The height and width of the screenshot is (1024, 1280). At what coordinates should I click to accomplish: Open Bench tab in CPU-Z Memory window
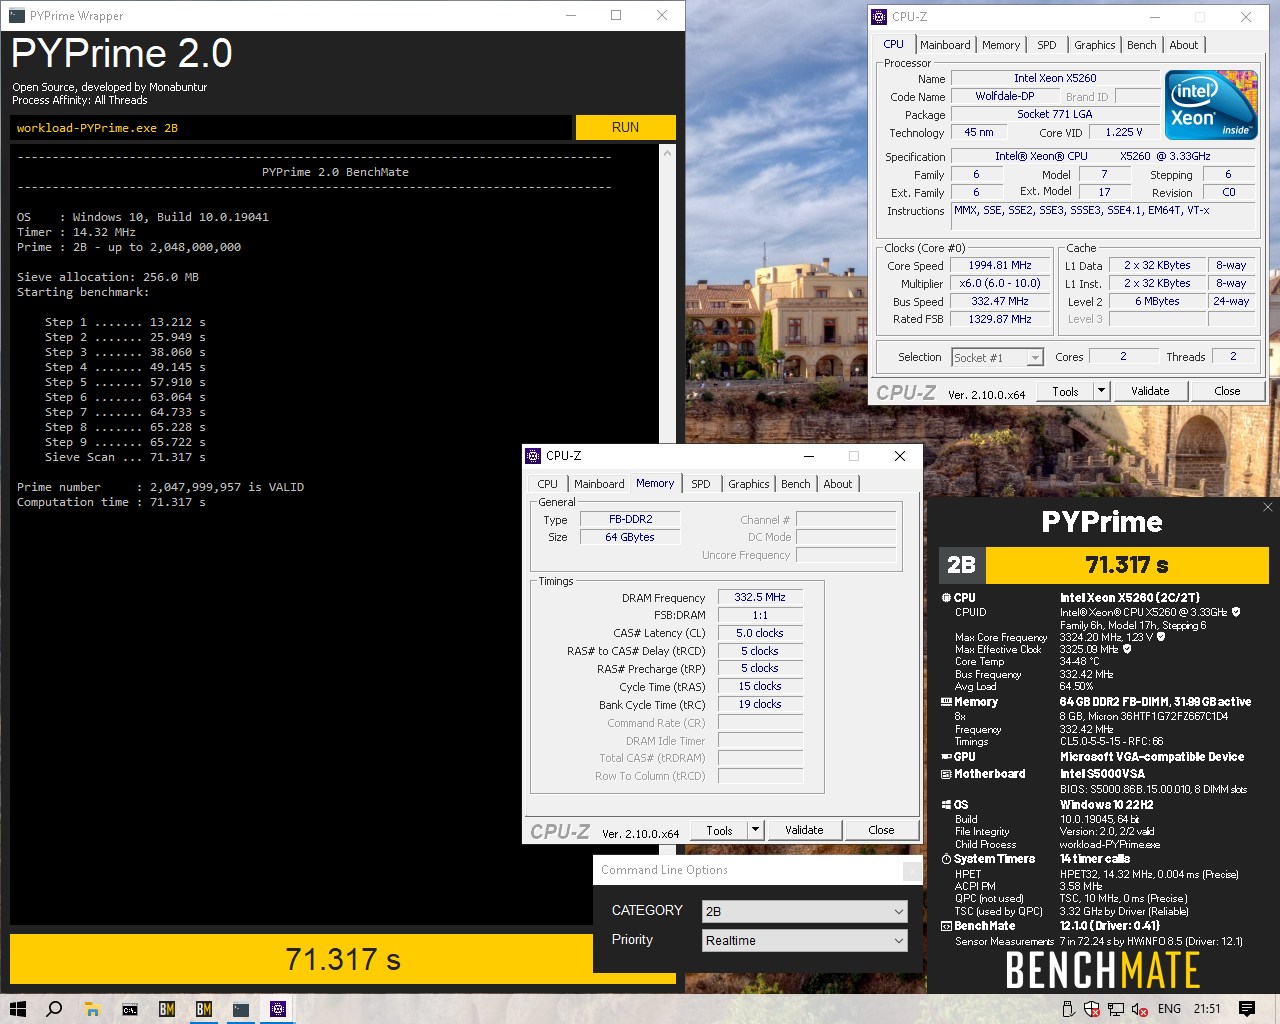pyautogui.click(x=796, y=484)
